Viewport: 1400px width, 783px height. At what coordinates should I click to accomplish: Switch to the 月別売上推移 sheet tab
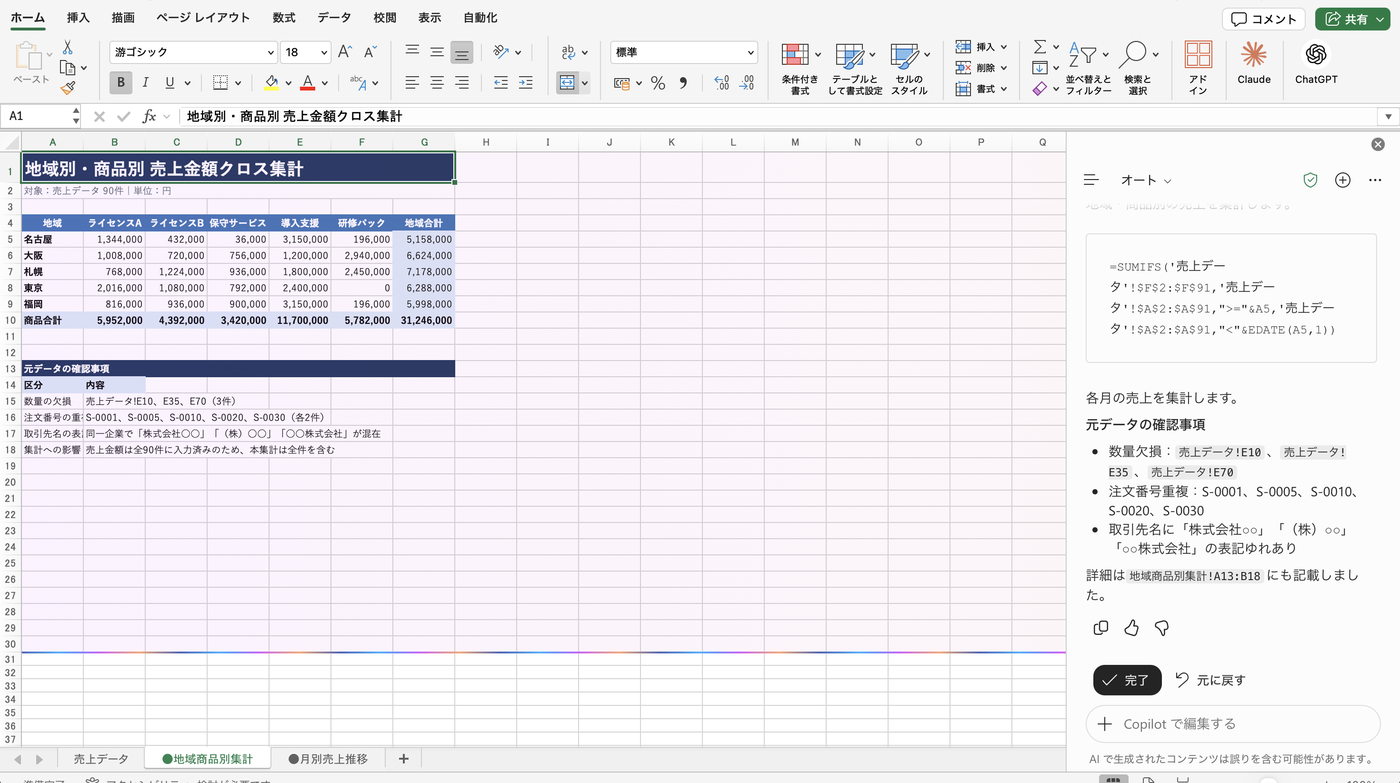click(328, 759)
